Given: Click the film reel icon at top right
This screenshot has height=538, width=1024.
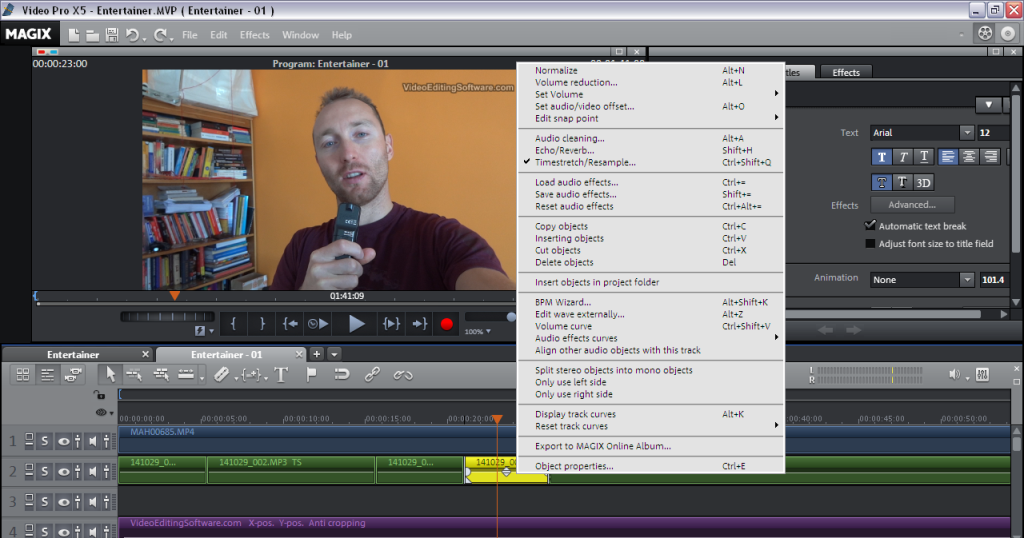Looking at the screenshot, I should [985, 33].
